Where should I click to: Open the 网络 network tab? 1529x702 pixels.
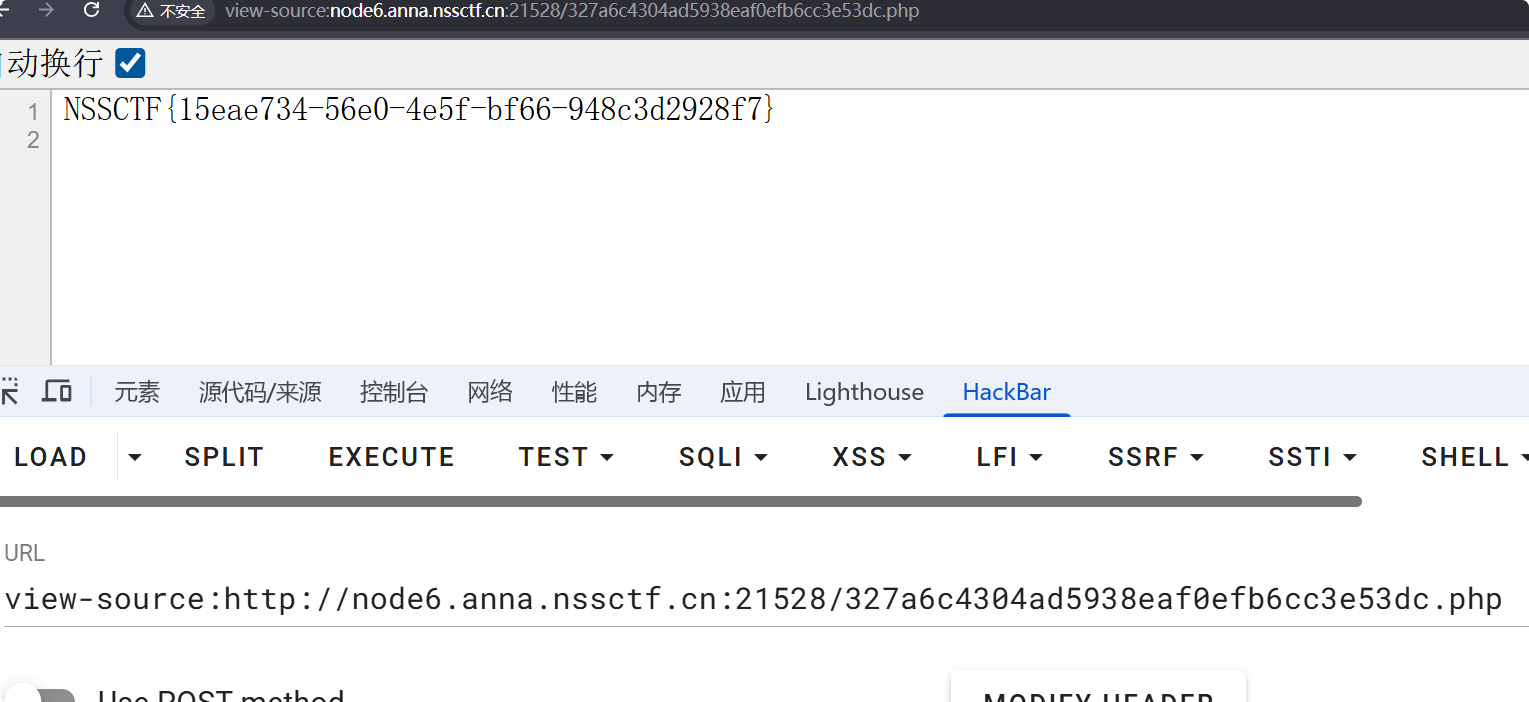point(490,392)
